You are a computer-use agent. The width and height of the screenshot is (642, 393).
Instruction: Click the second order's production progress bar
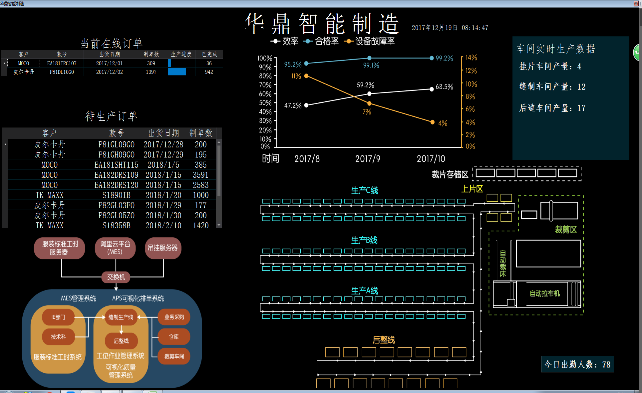(x=177, y=72)
